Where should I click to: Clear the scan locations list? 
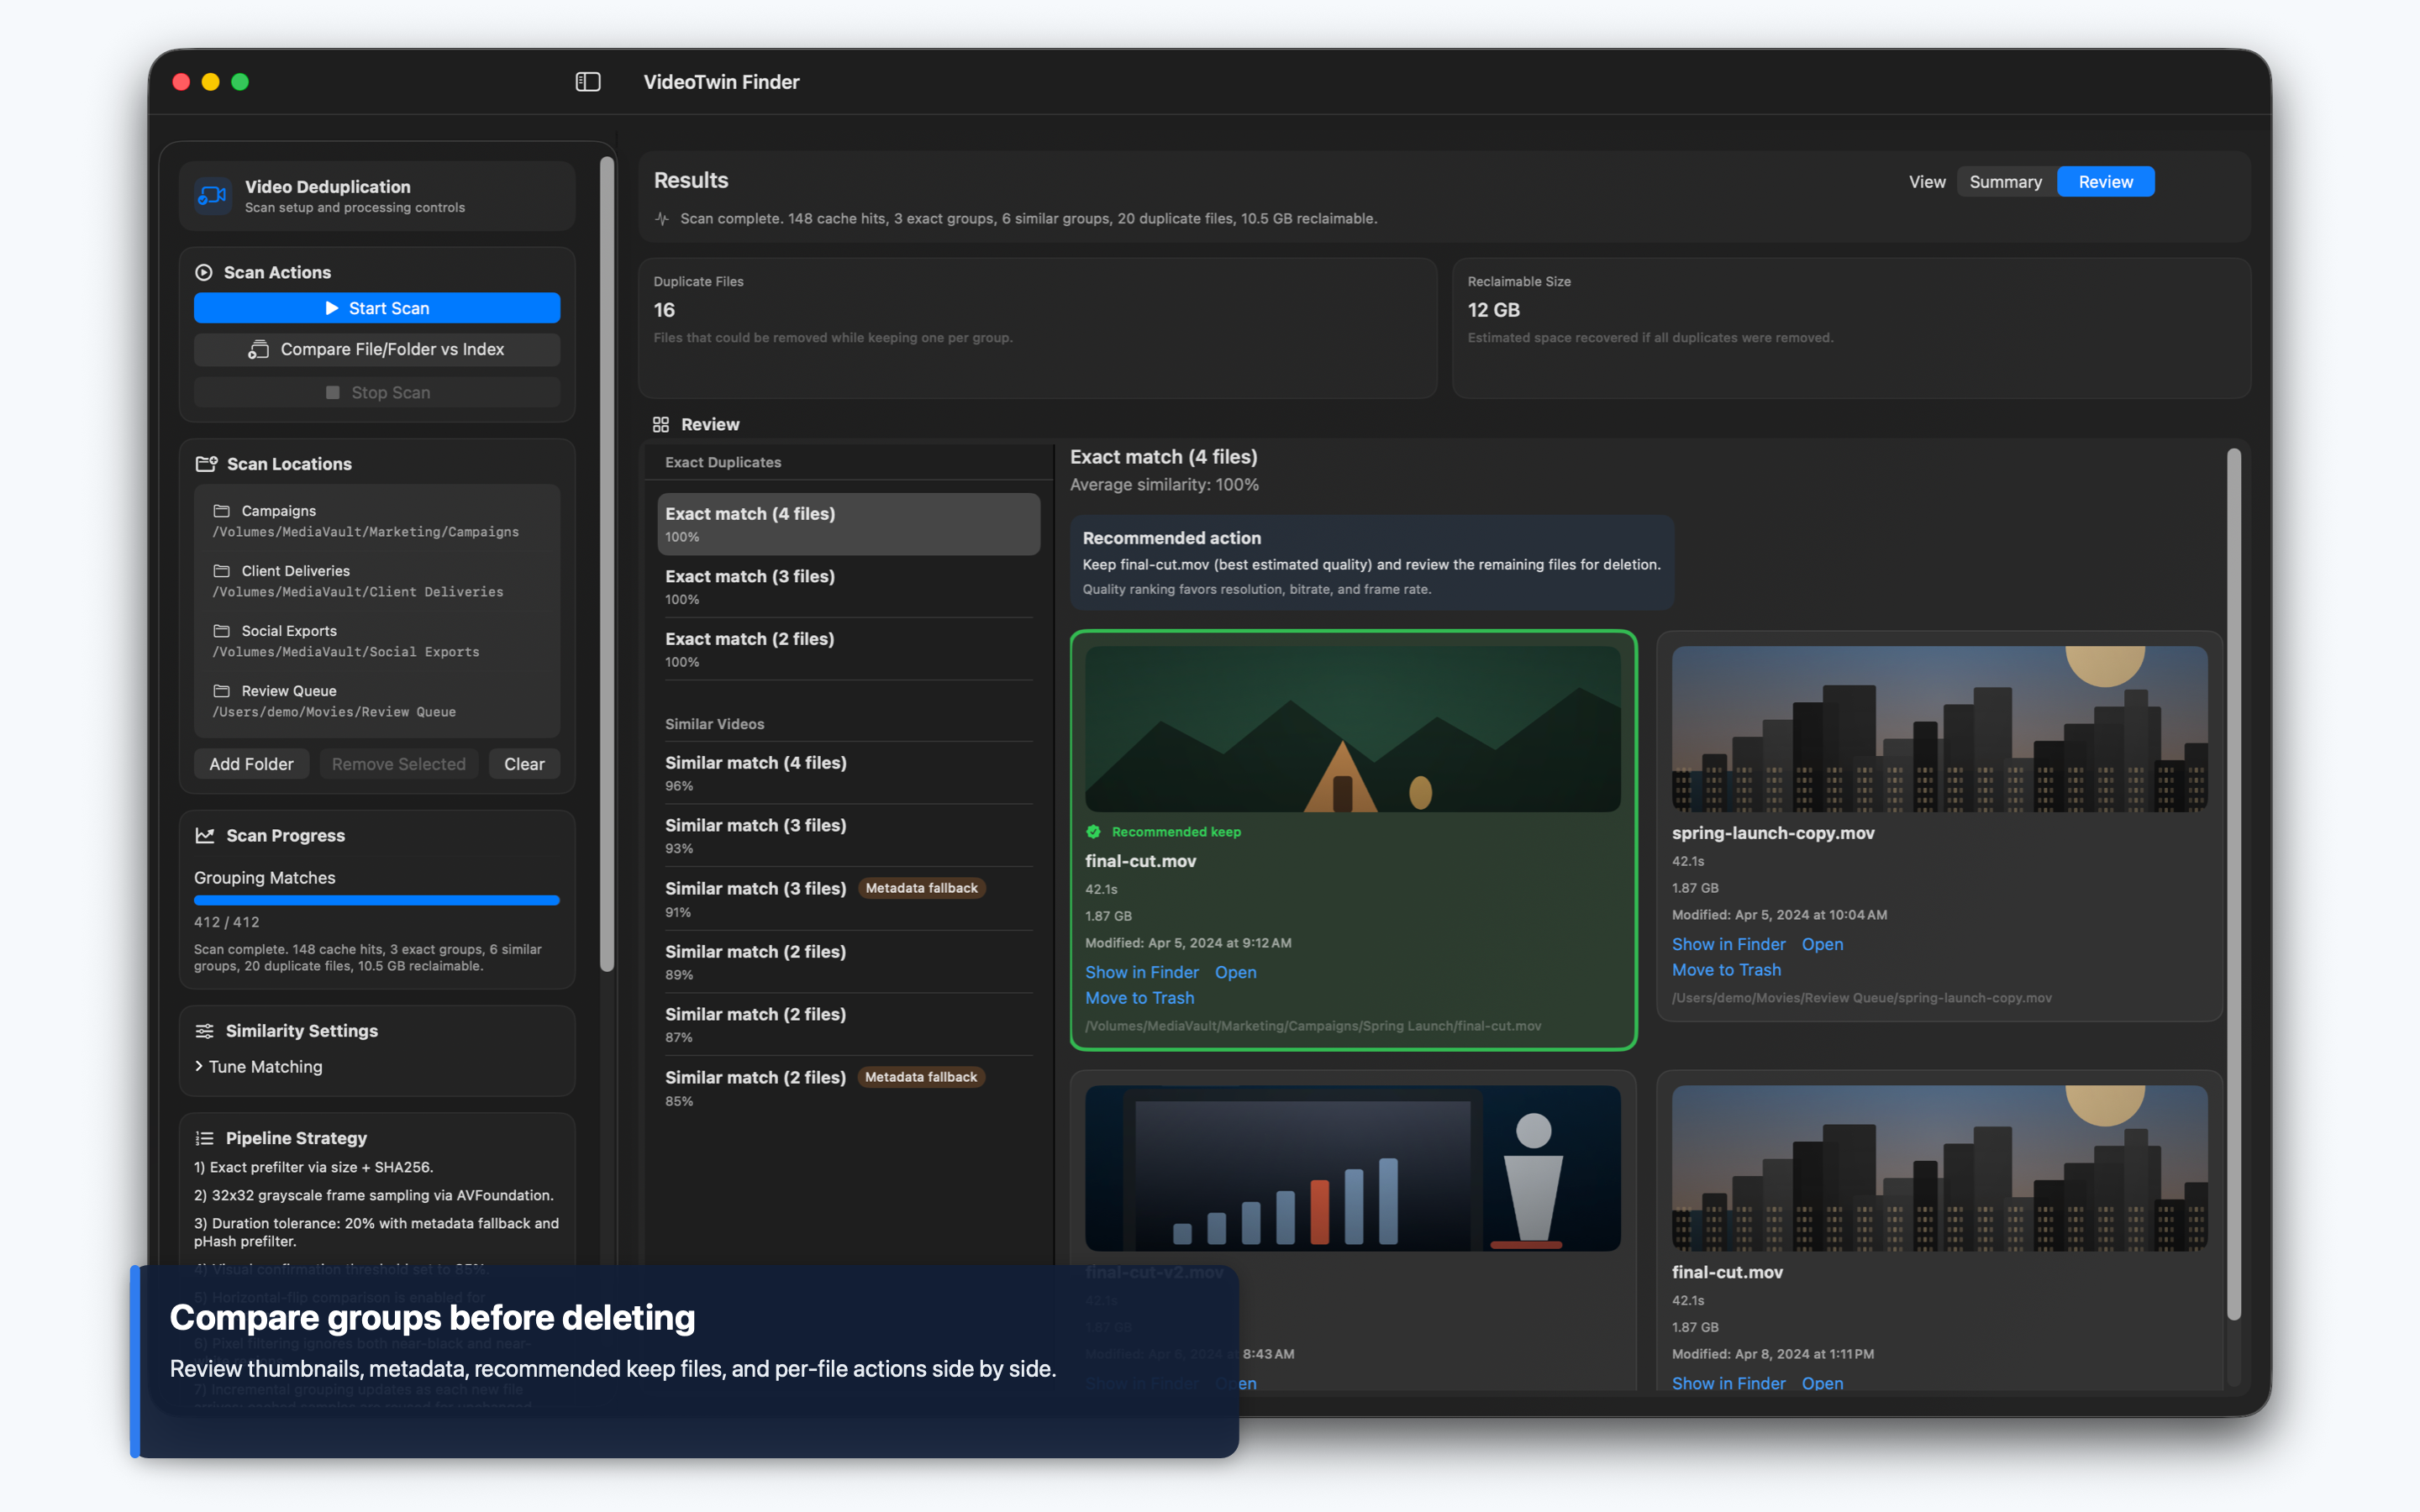[524, 764]
